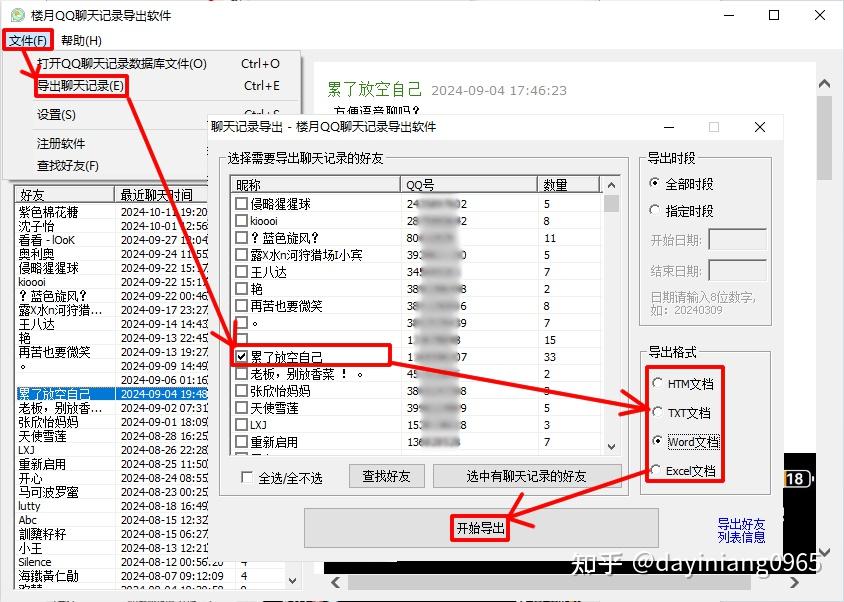Check the 王八达 friend checkbox
Screen dimensions: 844x602
tap(242, 271)
